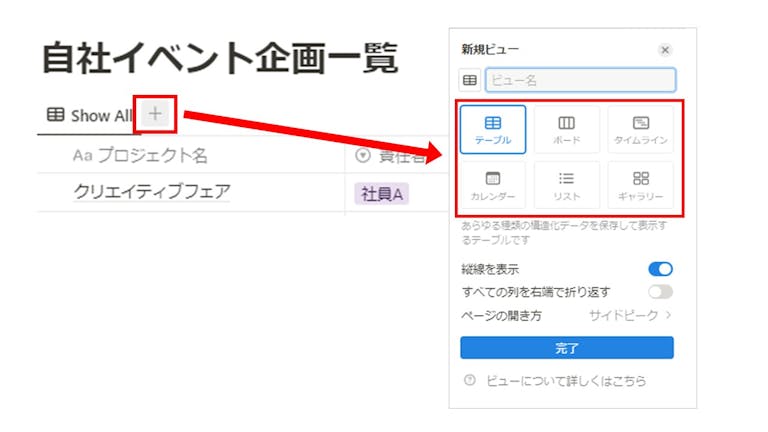Choose the タイムライン view type
This screenshot has height=432, width=768.
(x=641, y=130)
